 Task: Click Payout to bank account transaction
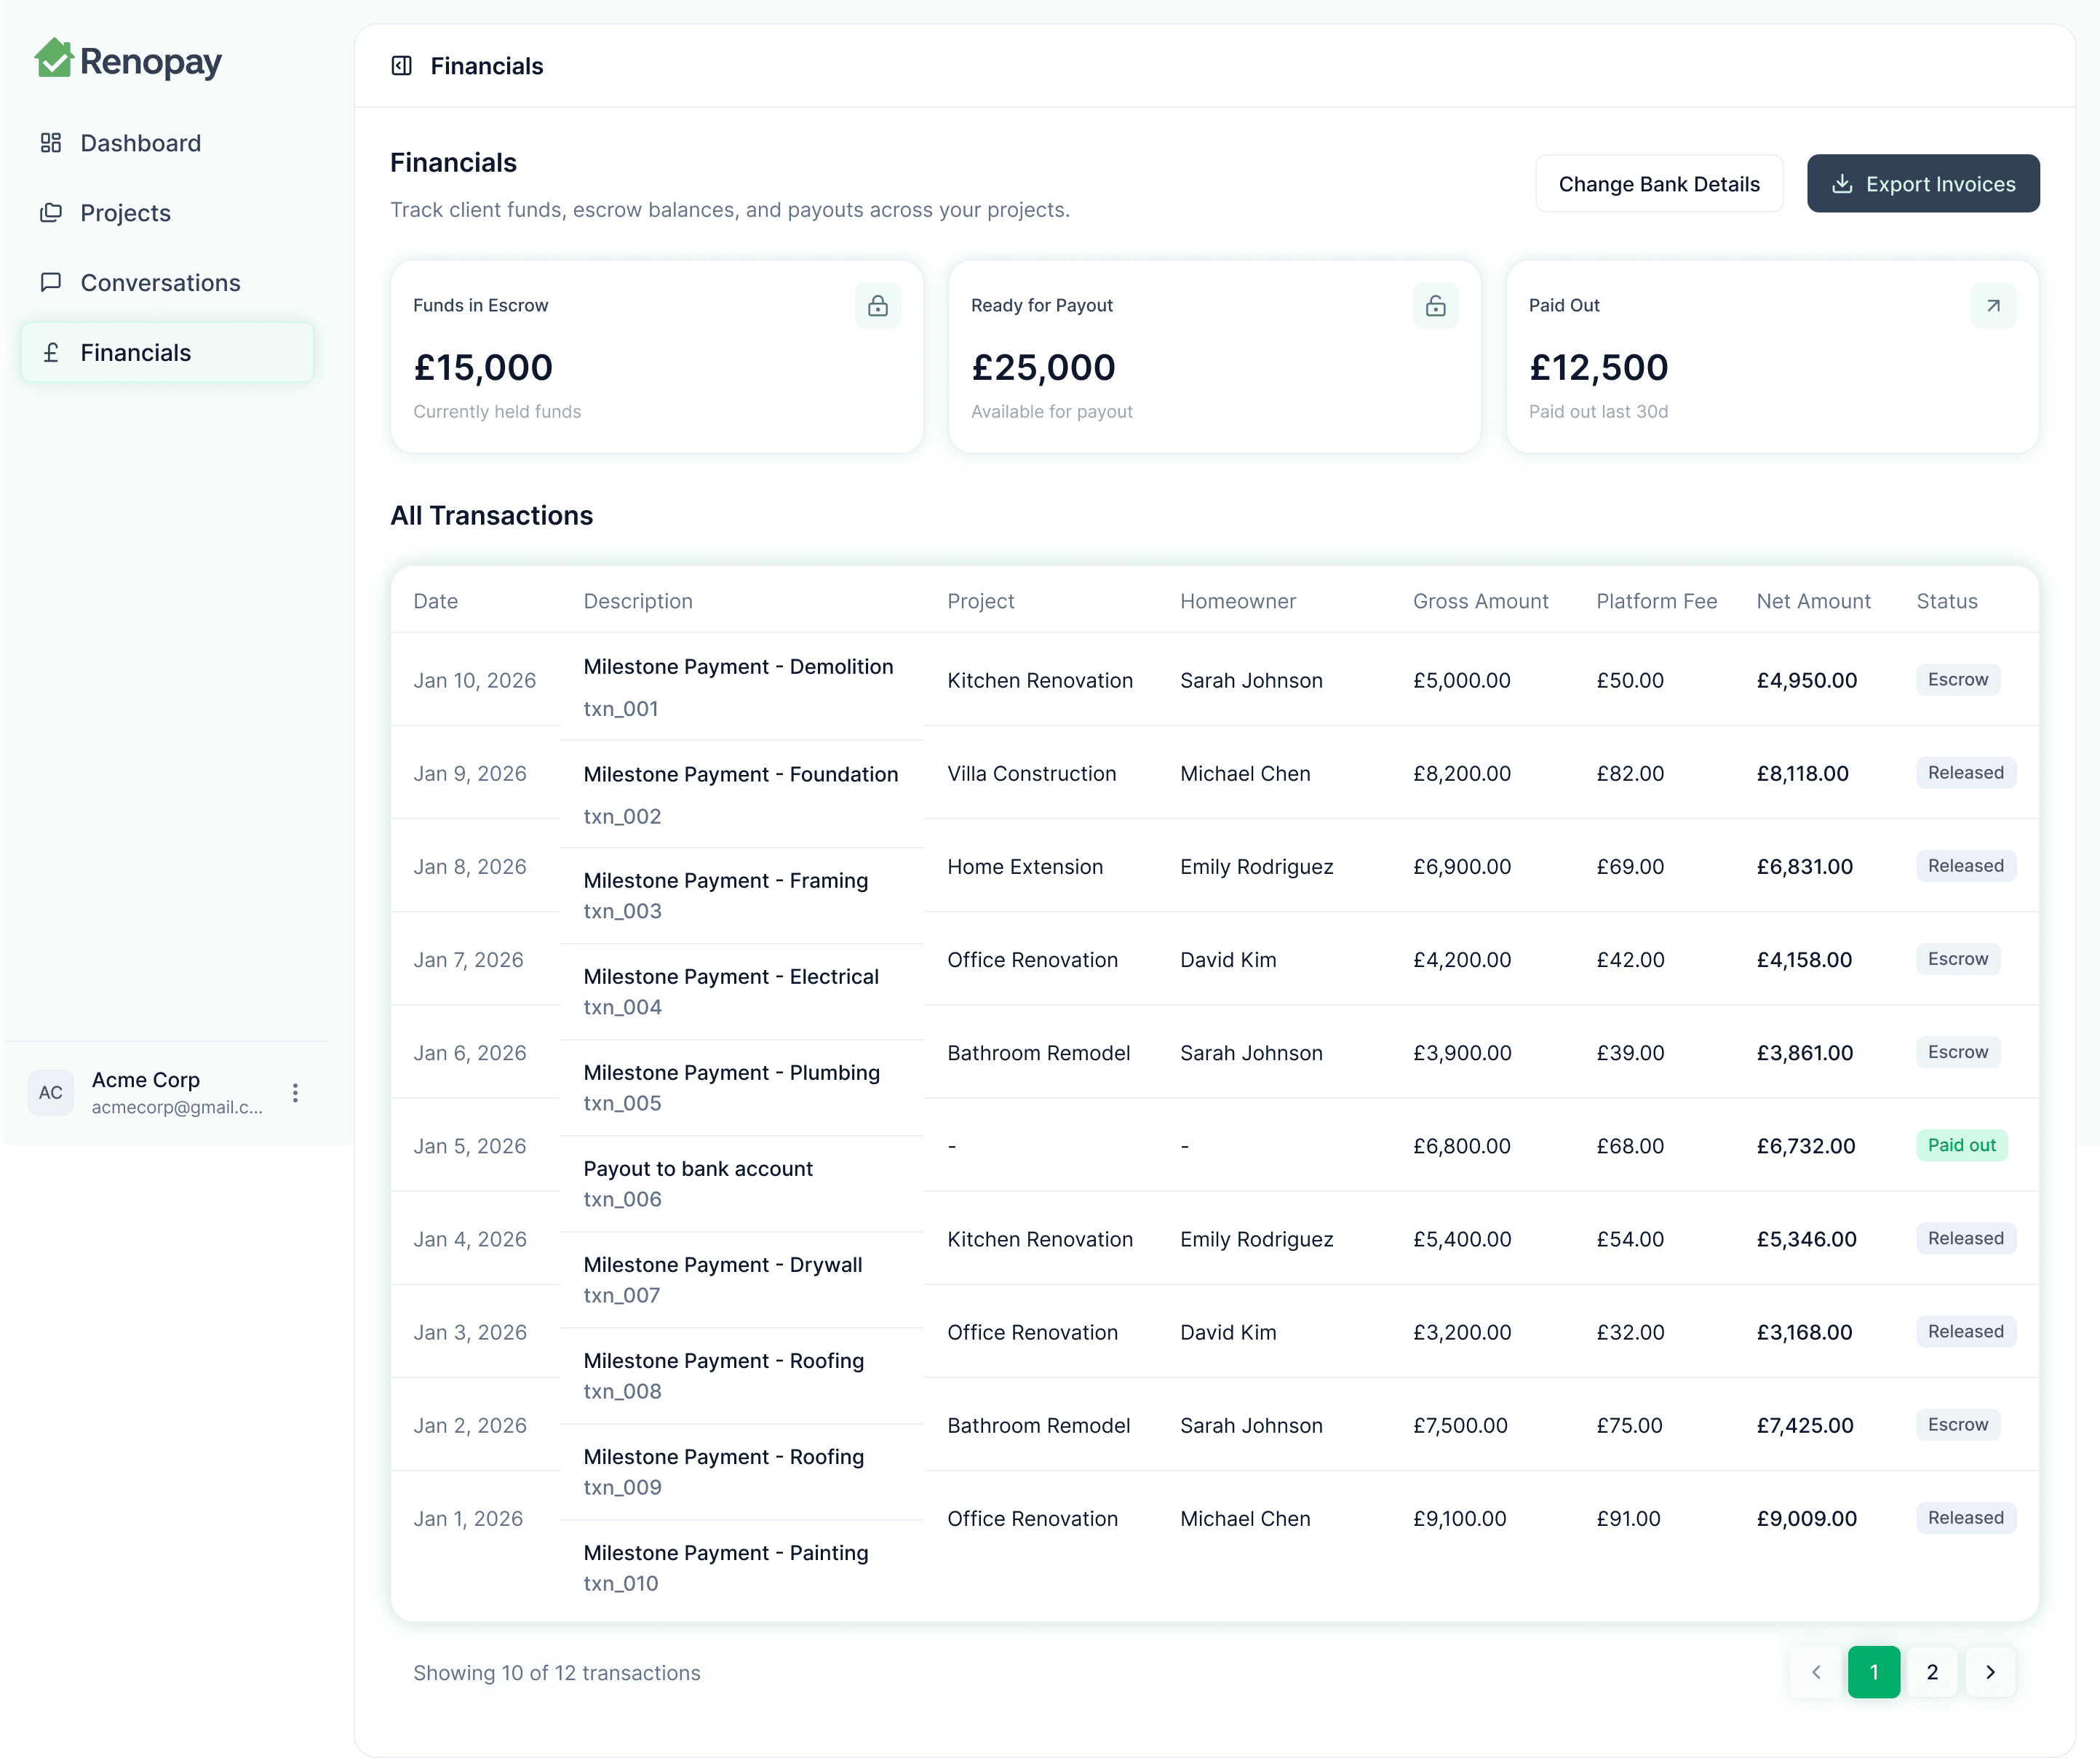(698, 1169)
